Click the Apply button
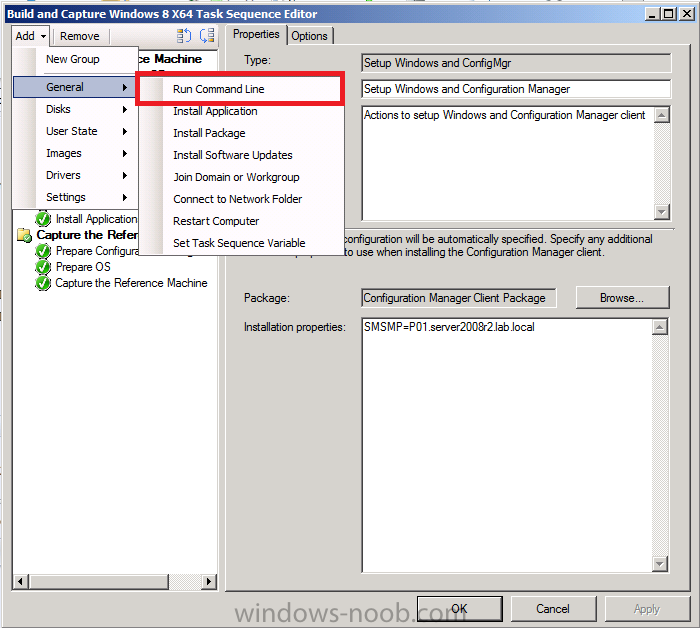Screen dimensions: 700x628 [x=647, y=609]
